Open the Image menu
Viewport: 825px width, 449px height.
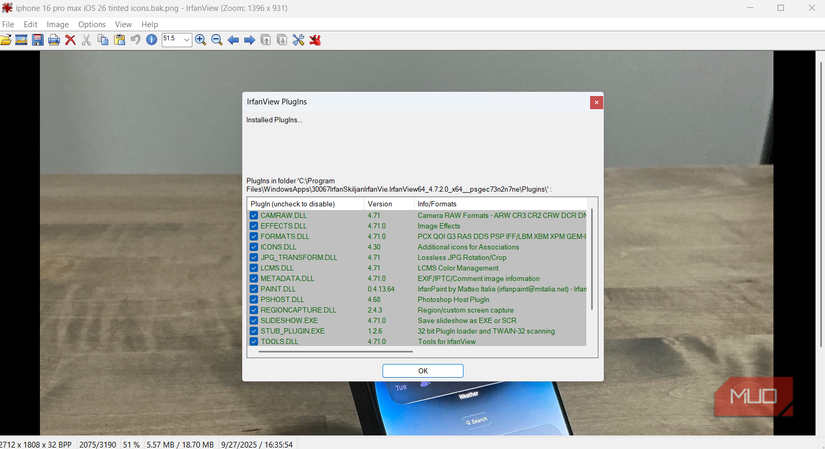click(58, 24)
